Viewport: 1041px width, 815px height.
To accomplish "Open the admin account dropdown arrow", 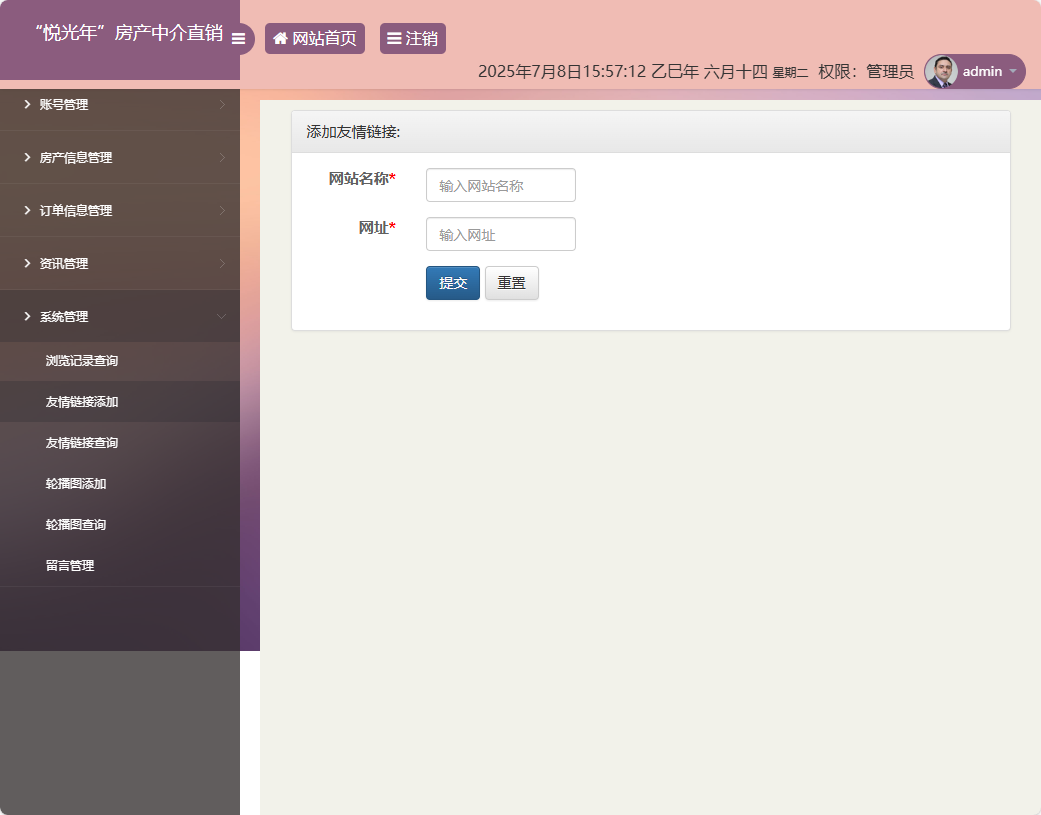I will 1013,72.
